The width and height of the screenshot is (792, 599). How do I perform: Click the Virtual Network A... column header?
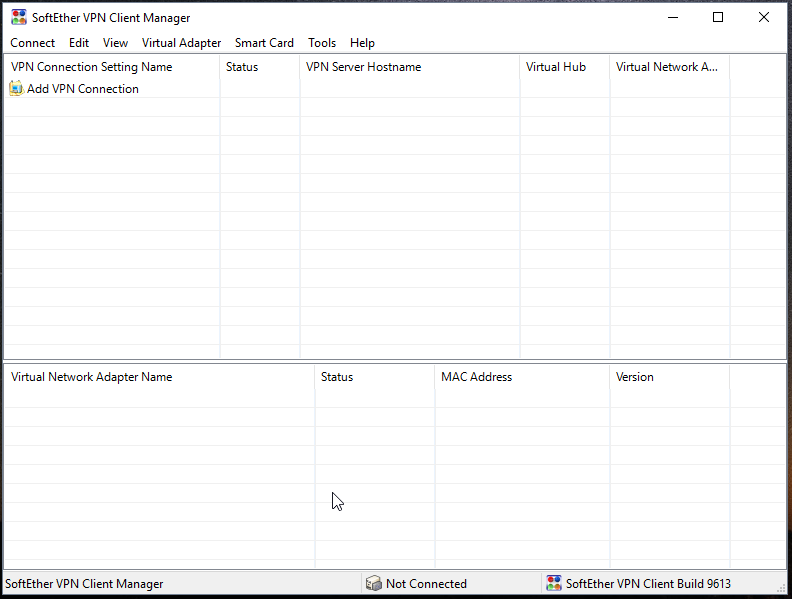click(669, 67)
